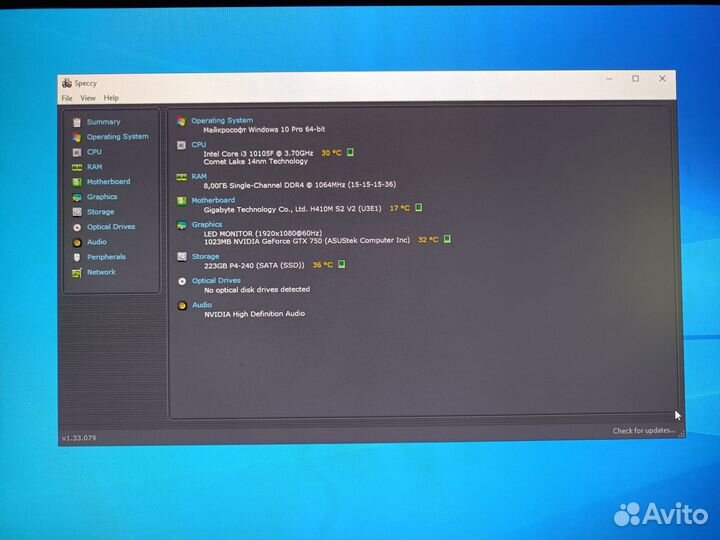The height and width of the screenshot is (540, 720).
Task: Click the GPU temperature 32 °C value
Action: (x=428, y=240)
